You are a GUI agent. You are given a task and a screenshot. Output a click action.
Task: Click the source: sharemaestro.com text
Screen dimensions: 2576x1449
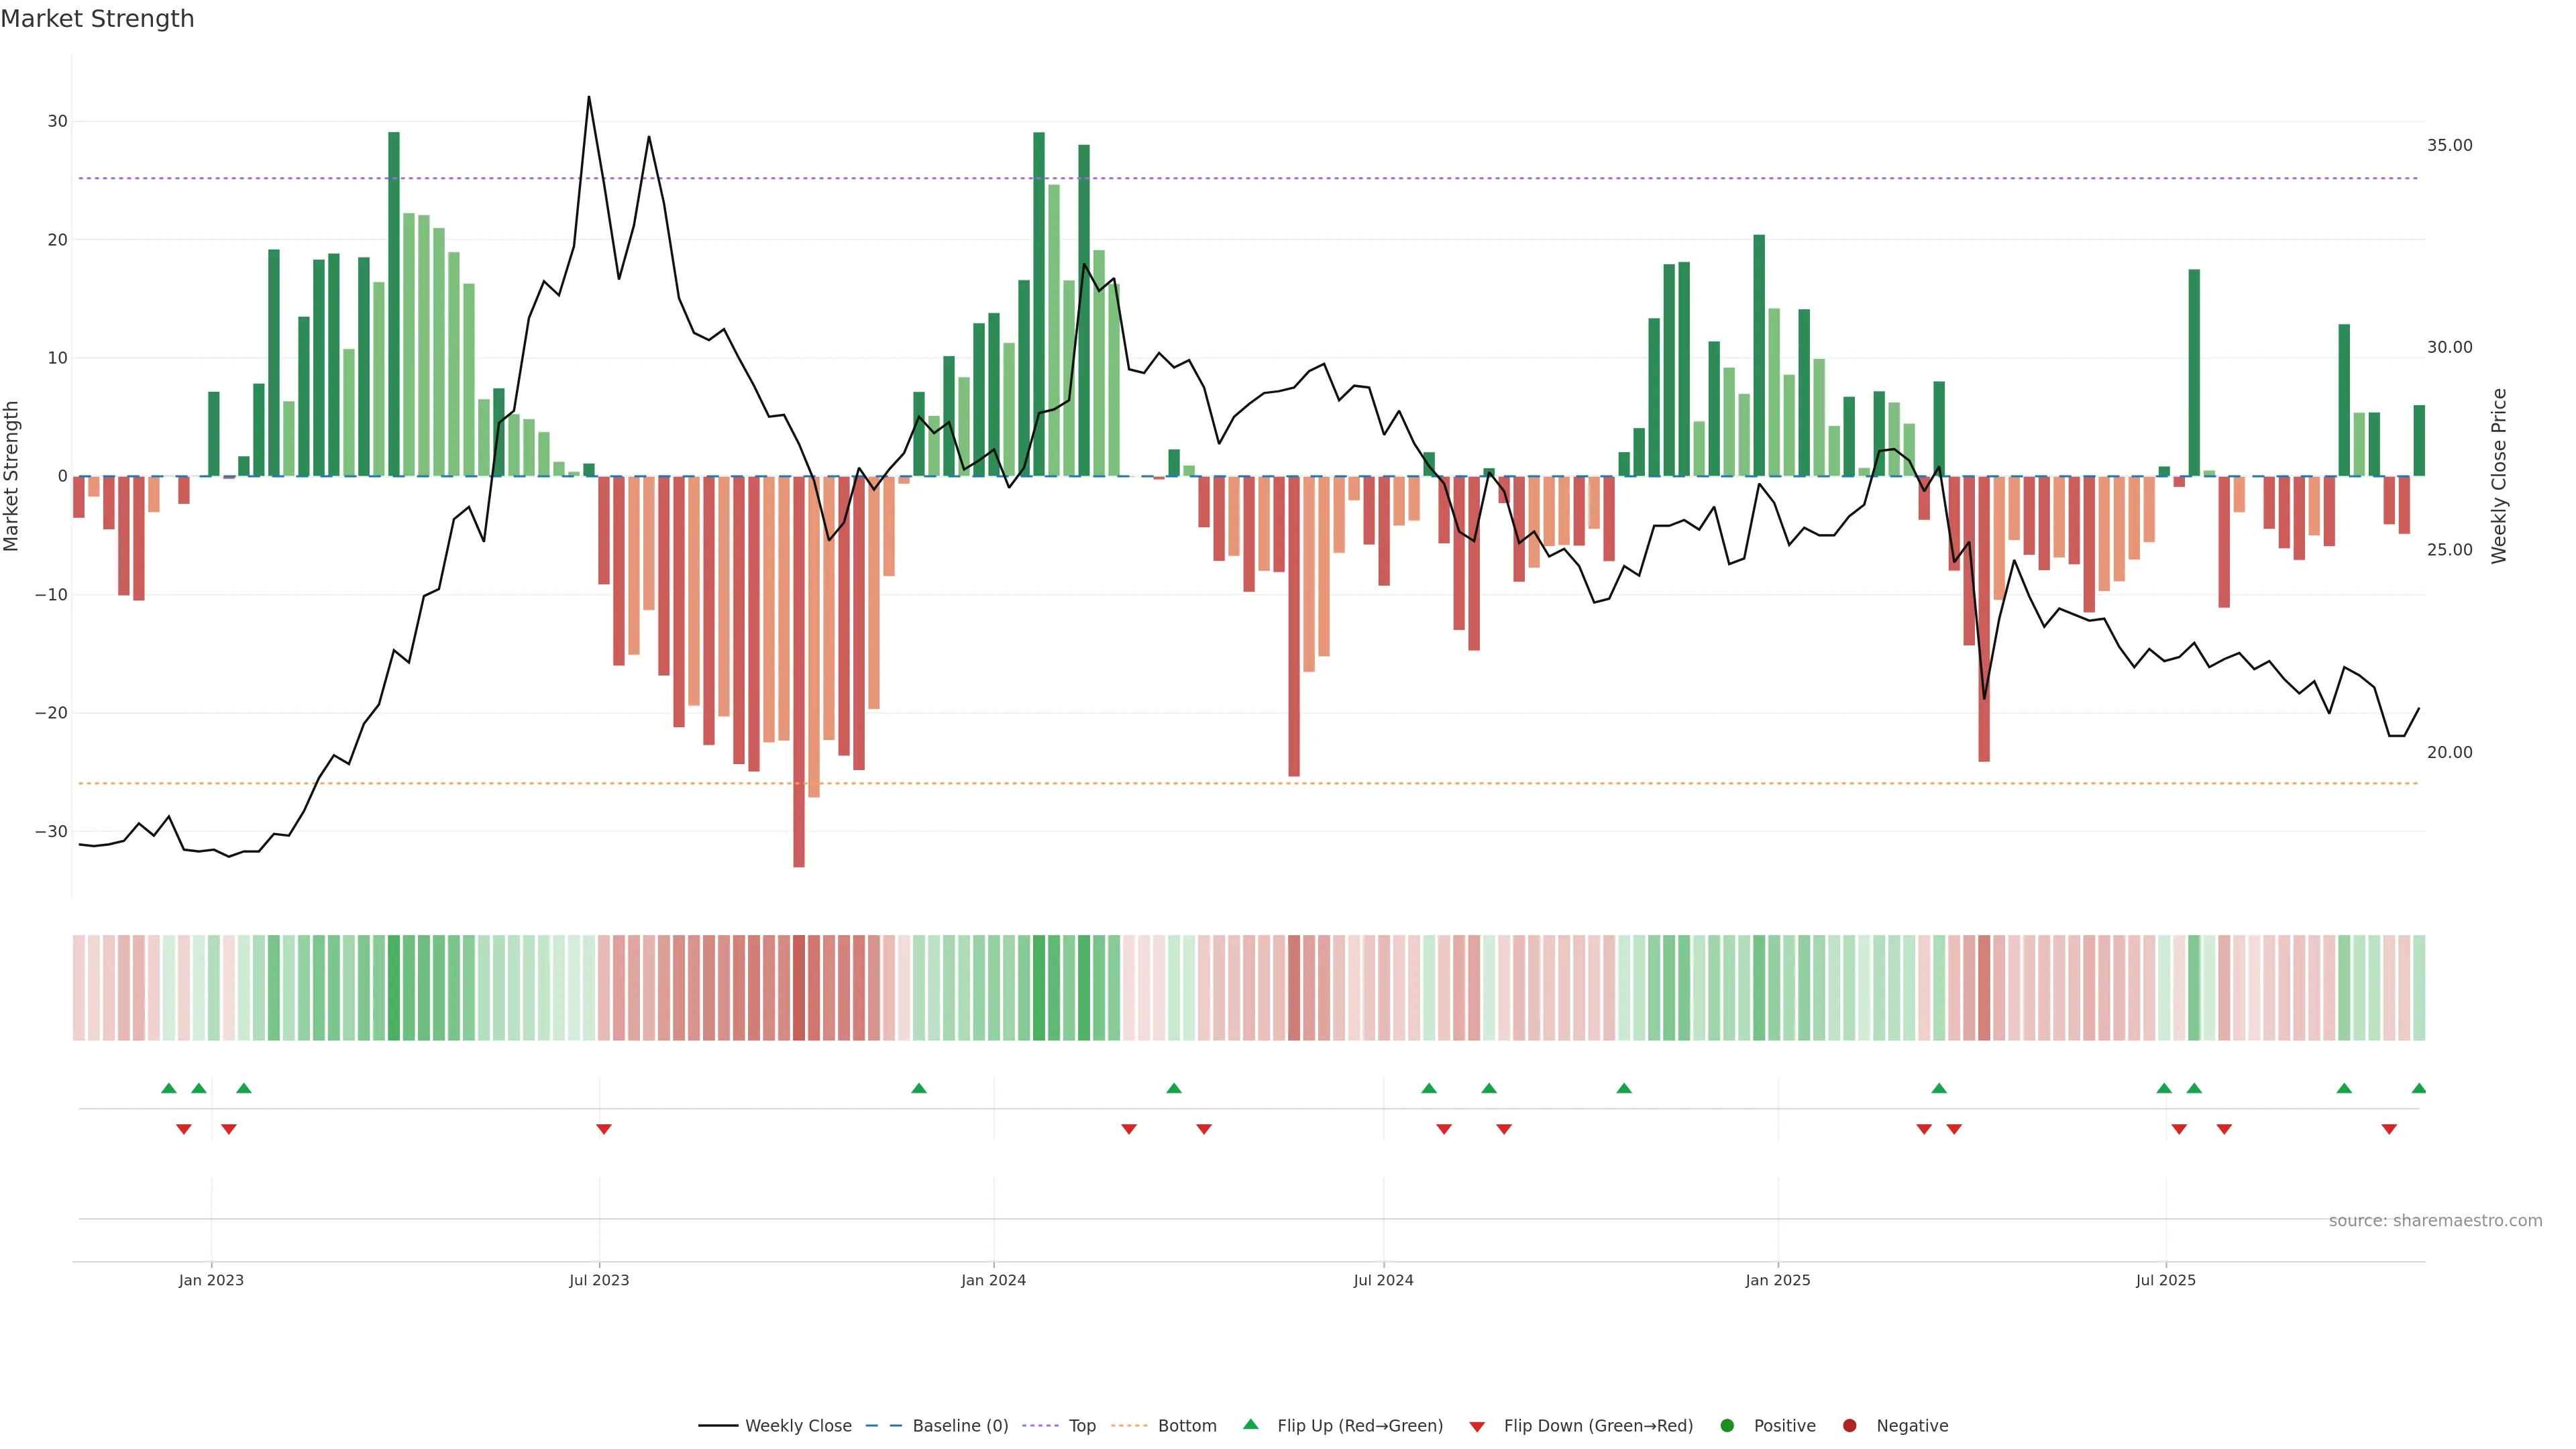point(2435,1220)
